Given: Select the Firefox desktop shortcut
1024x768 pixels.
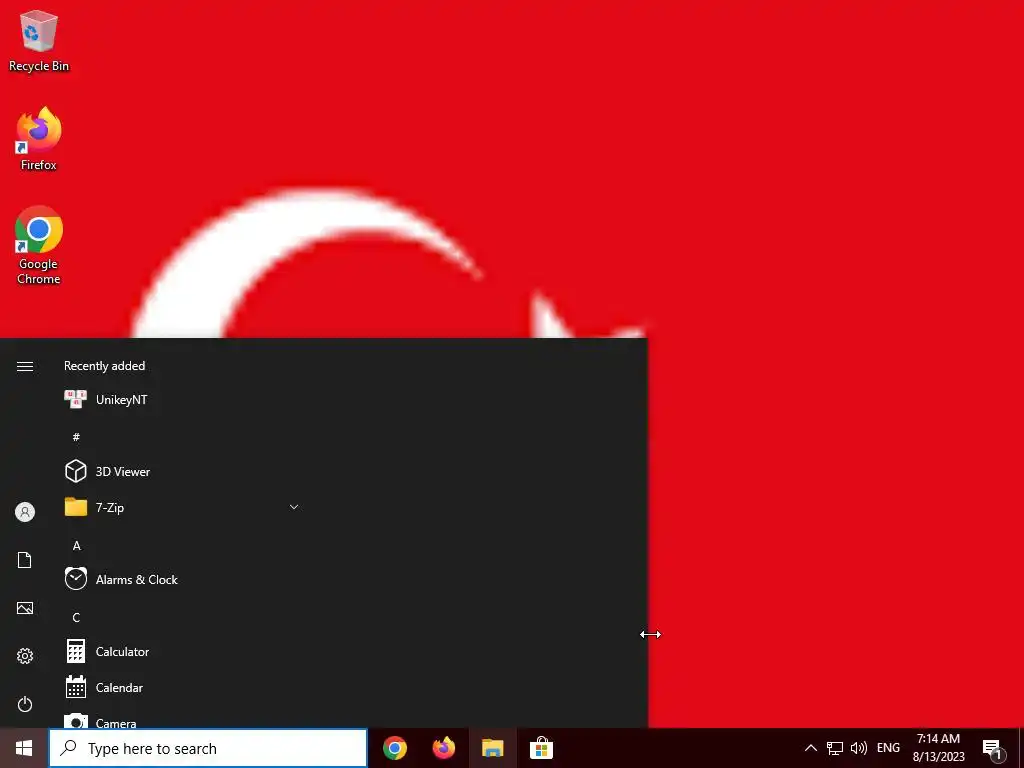Looking at the screenshot, I should point(39,139).
